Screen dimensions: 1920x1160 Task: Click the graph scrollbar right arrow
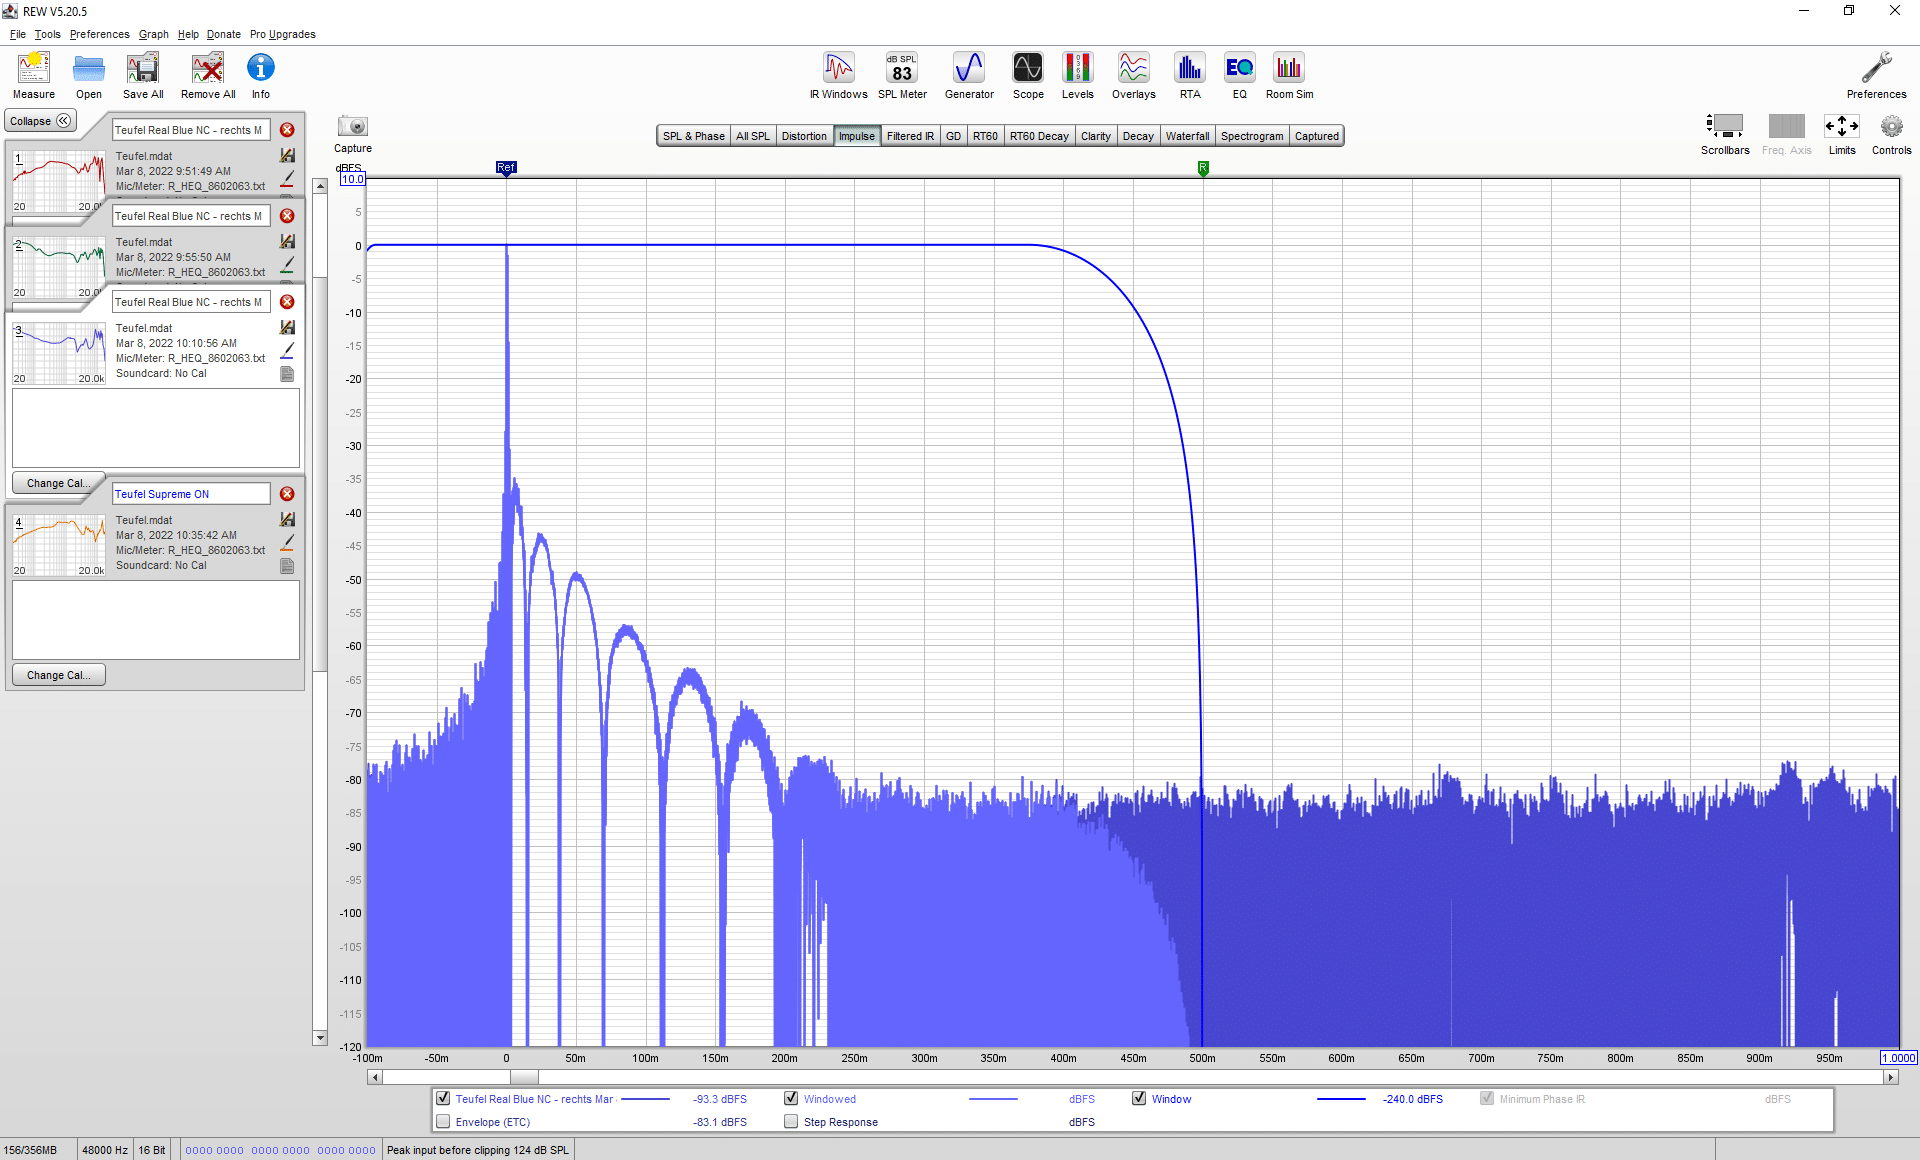pyautogui.click(x=1890, y=1077)
